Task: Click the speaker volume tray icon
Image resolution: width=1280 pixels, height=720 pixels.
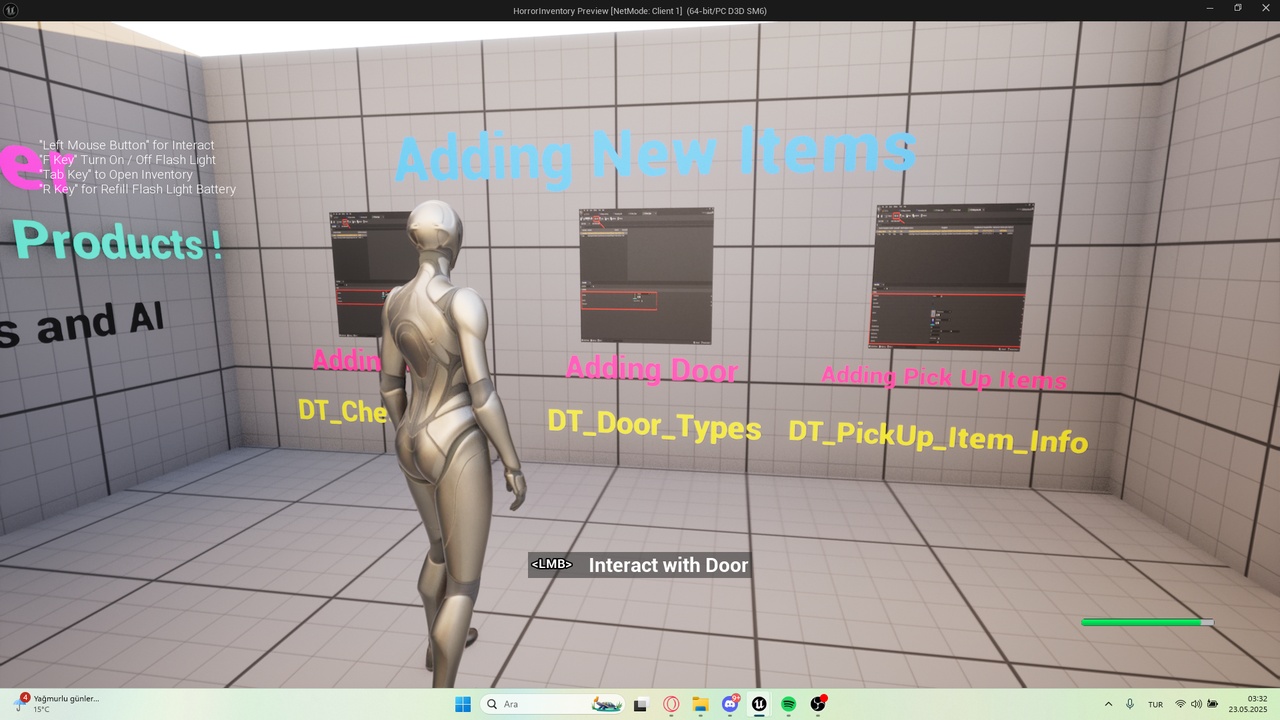Action: [x=1196, y=704]
